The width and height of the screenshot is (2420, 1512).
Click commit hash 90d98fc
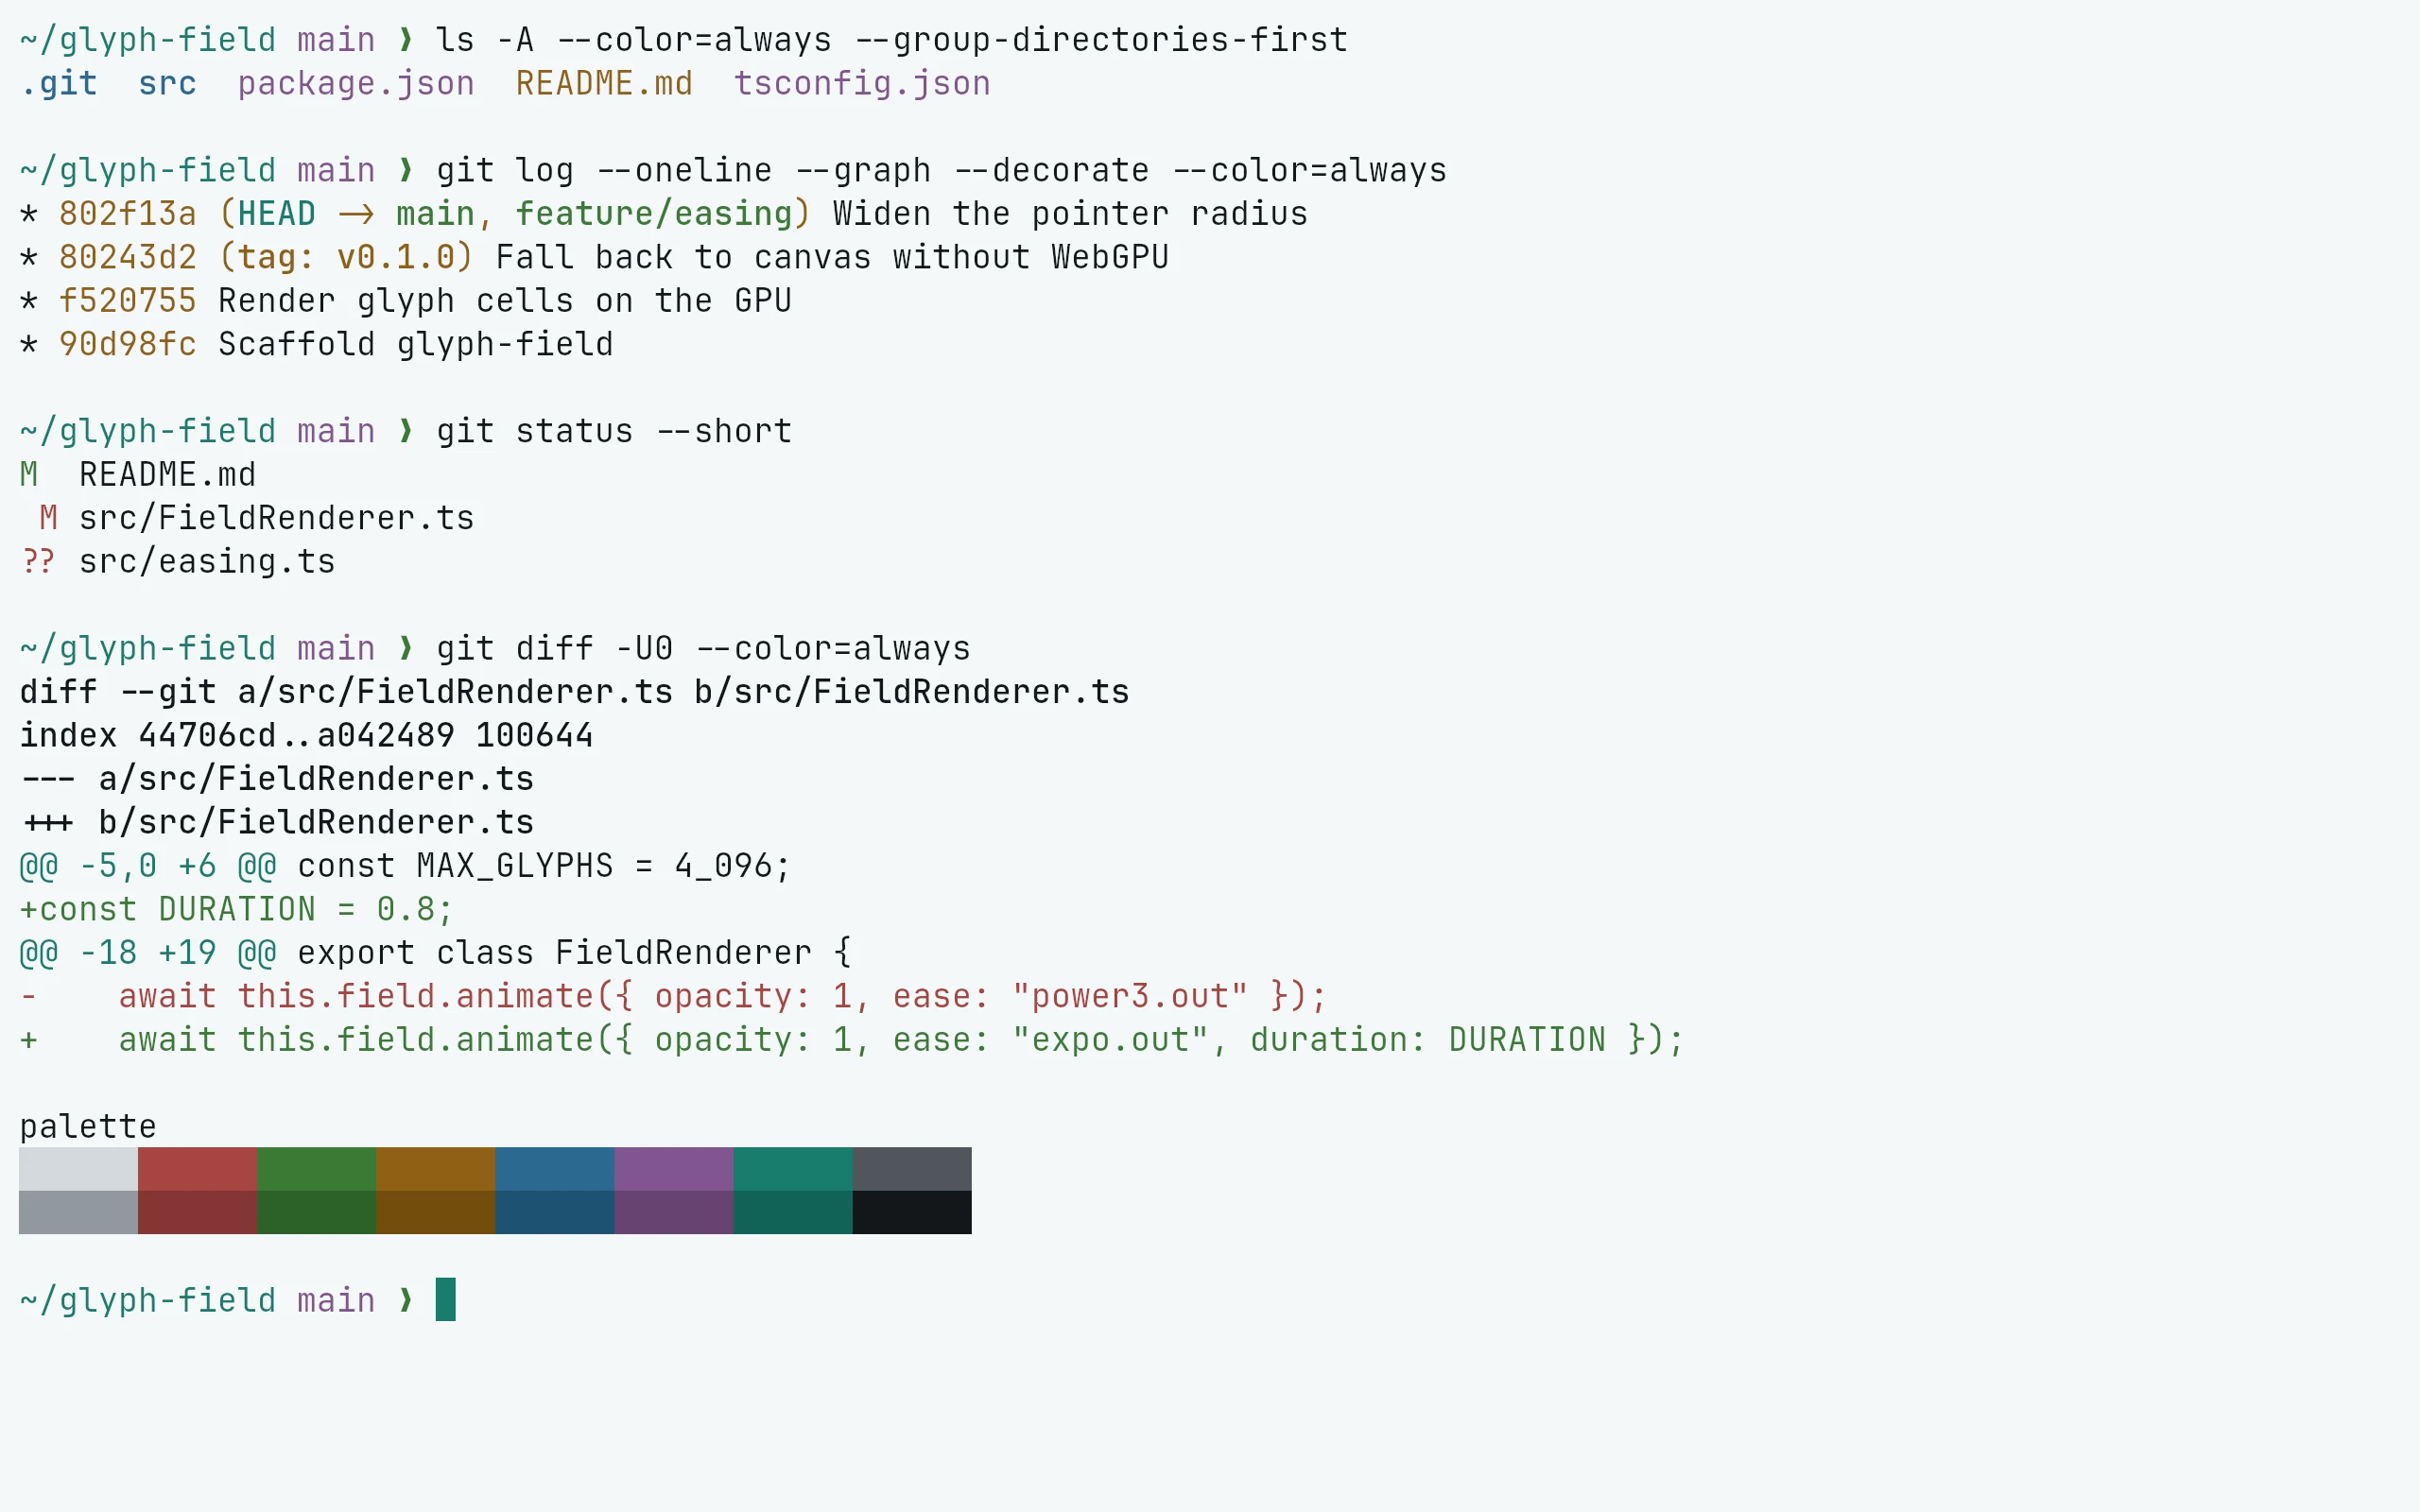[128, 345]
